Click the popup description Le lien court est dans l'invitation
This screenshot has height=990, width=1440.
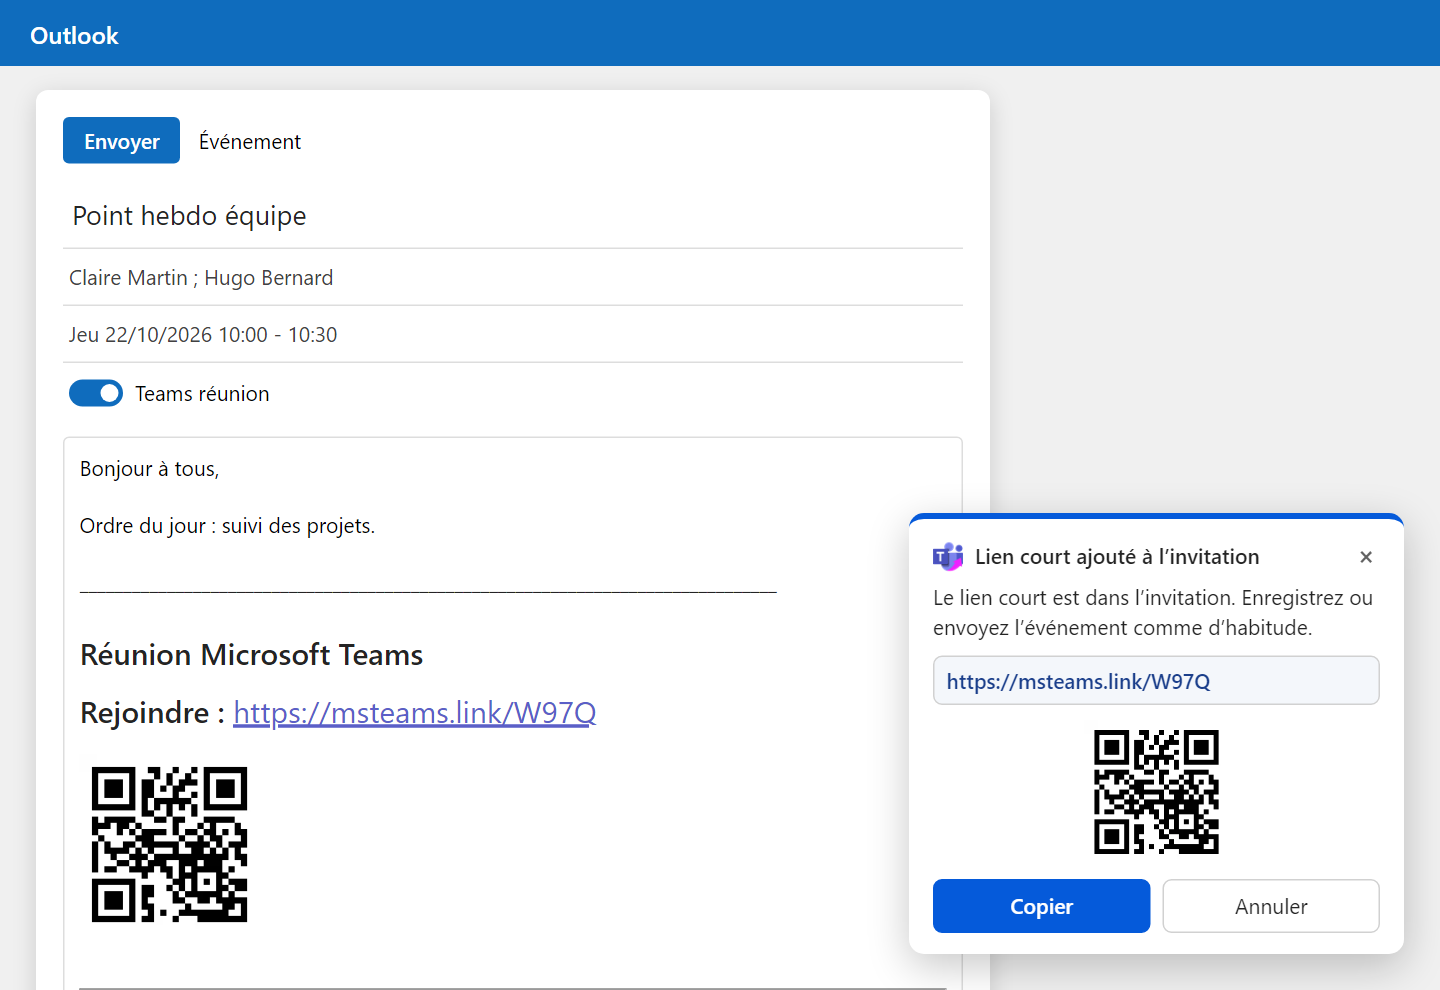(x=1153, y=613)
